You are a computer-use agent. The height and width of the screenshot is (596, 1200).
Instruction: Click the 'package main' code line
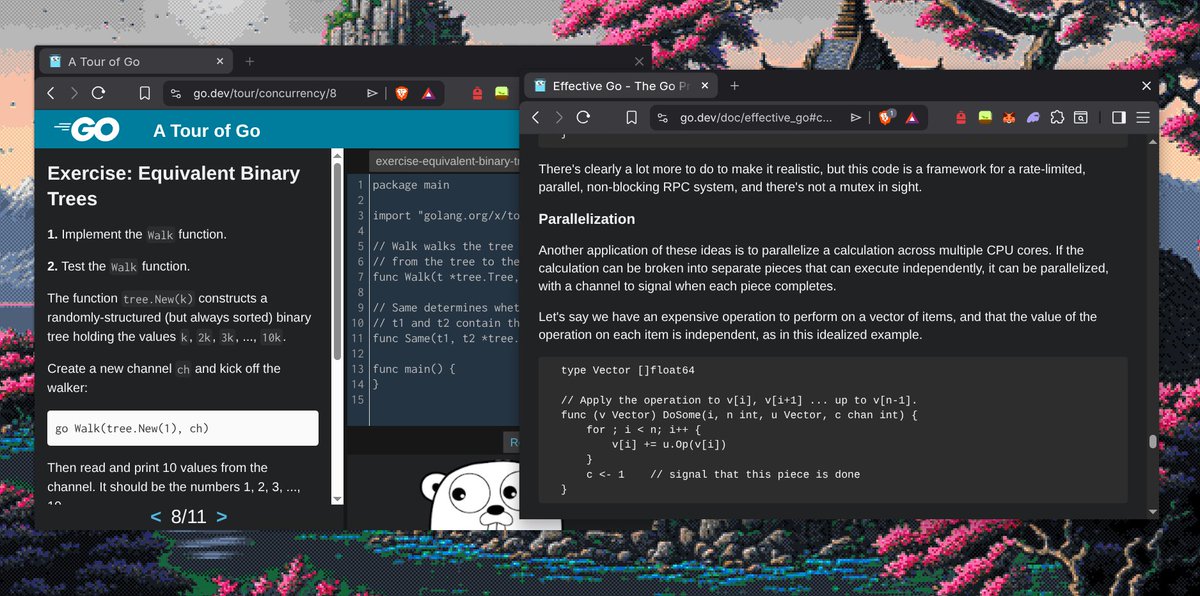tap(411, 185)
